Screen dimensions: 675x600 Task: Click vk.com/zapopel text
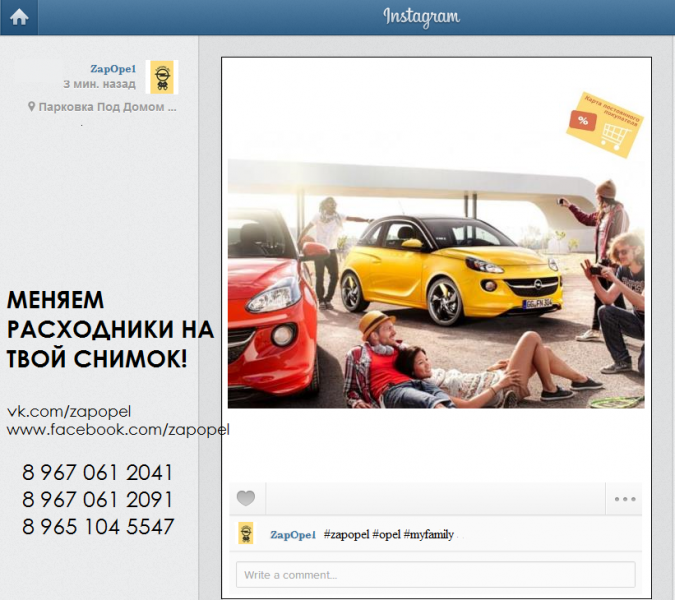pos(69,411)
